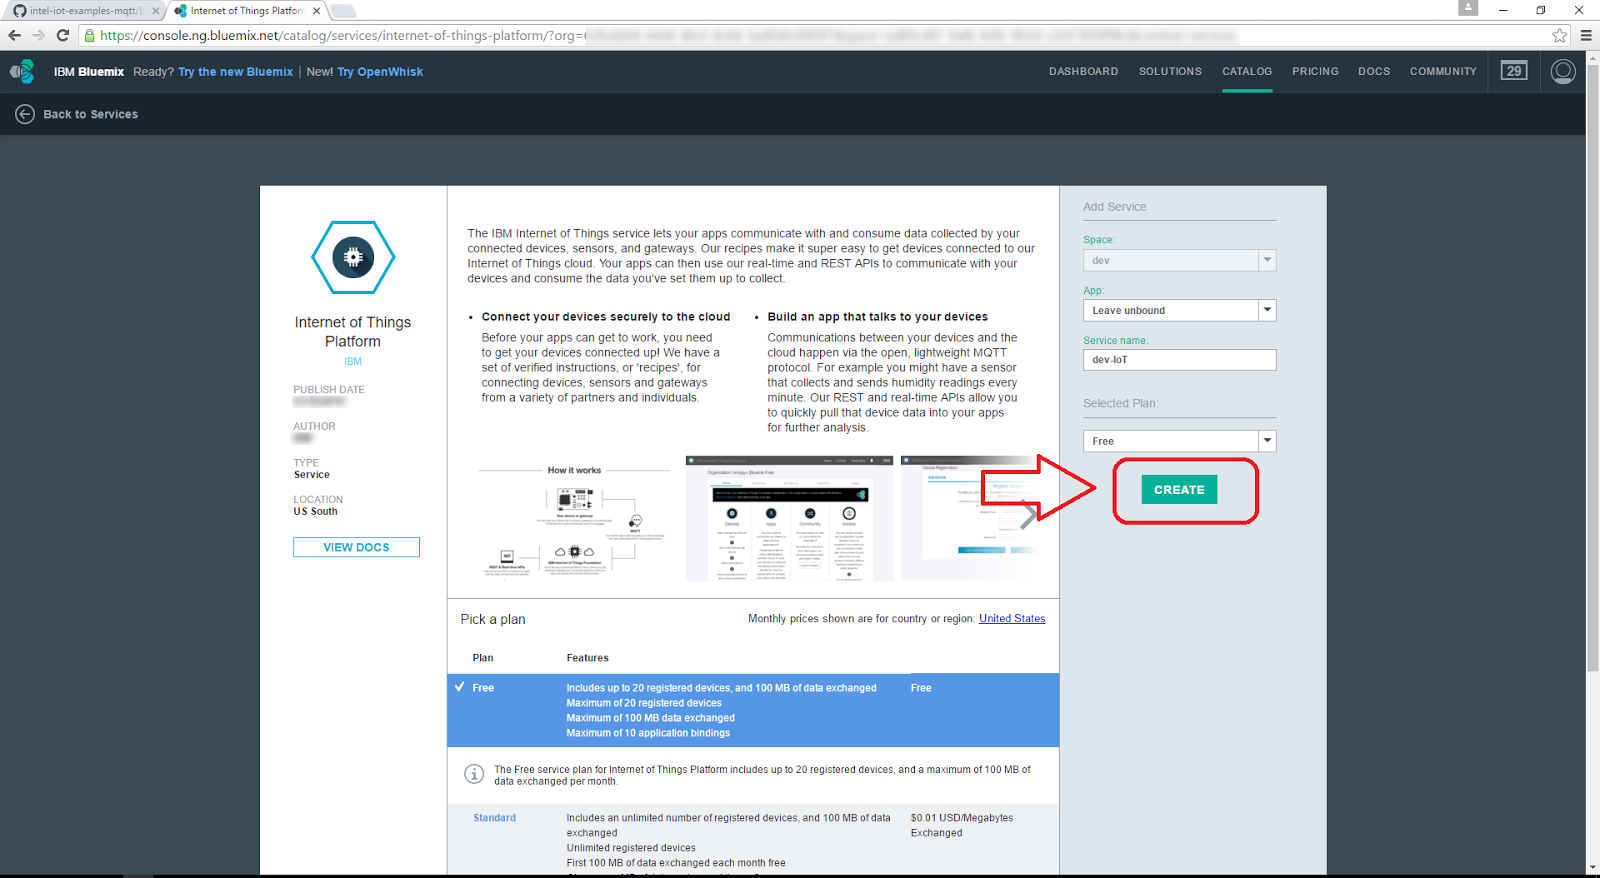Close the intel-iot-examples-mqtt browser tab
Screen dimensions: 1600x878
tap(155, 11)
